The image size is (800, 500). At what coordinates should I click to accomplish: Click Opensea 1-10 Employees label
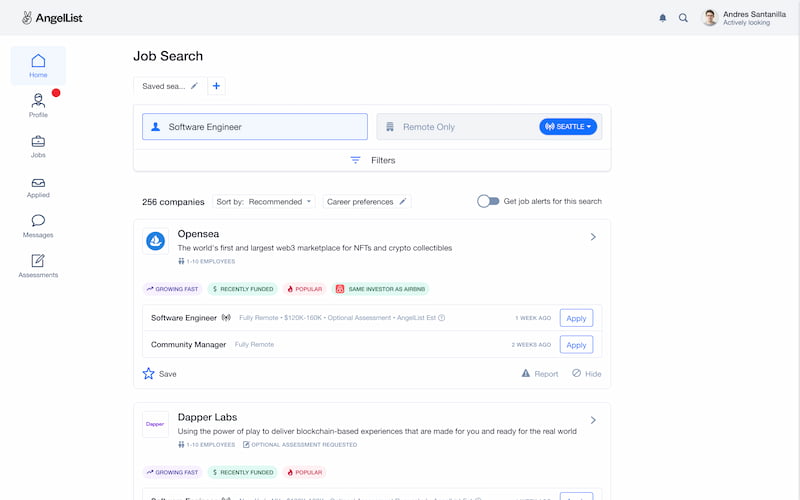(207, 261)
